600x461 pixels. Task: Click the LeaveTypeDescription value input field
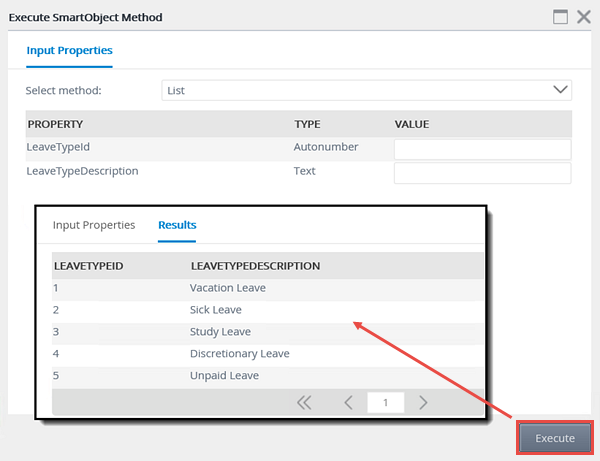click(483, 173)
